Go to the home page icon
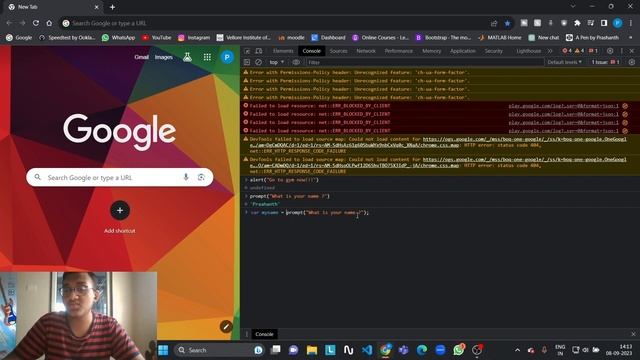This screenshot has width=640, height=360. pyautogui.click(x=49, y=23)
